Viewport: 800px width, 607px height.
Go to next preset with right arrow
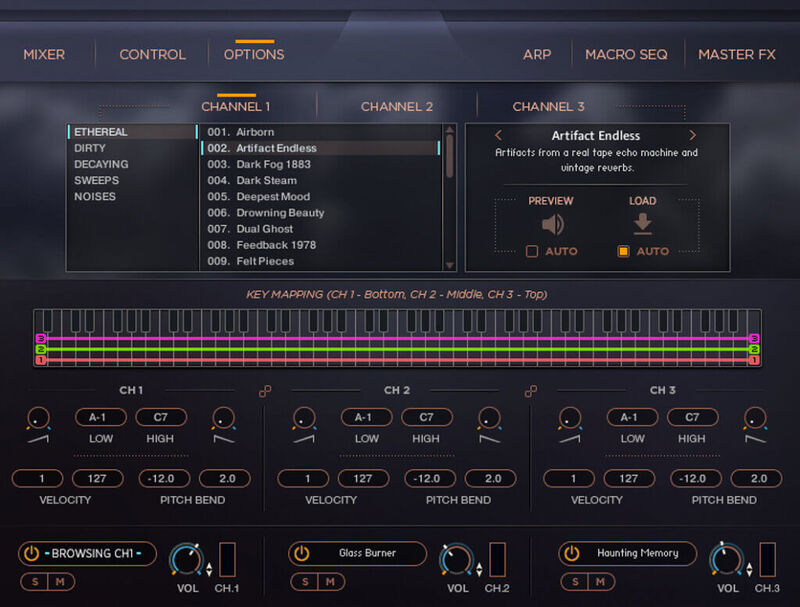click(692, 135)
